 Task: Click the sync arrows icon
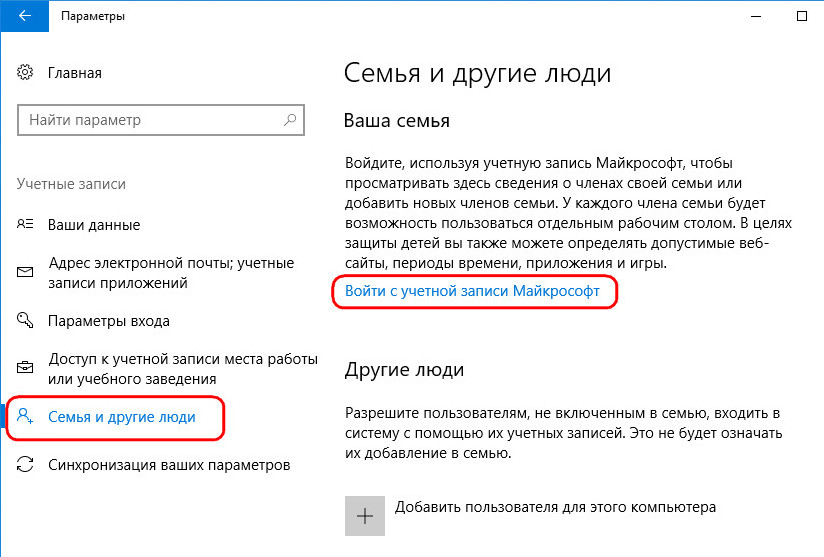pyautogui.click(x=25, y=465)
